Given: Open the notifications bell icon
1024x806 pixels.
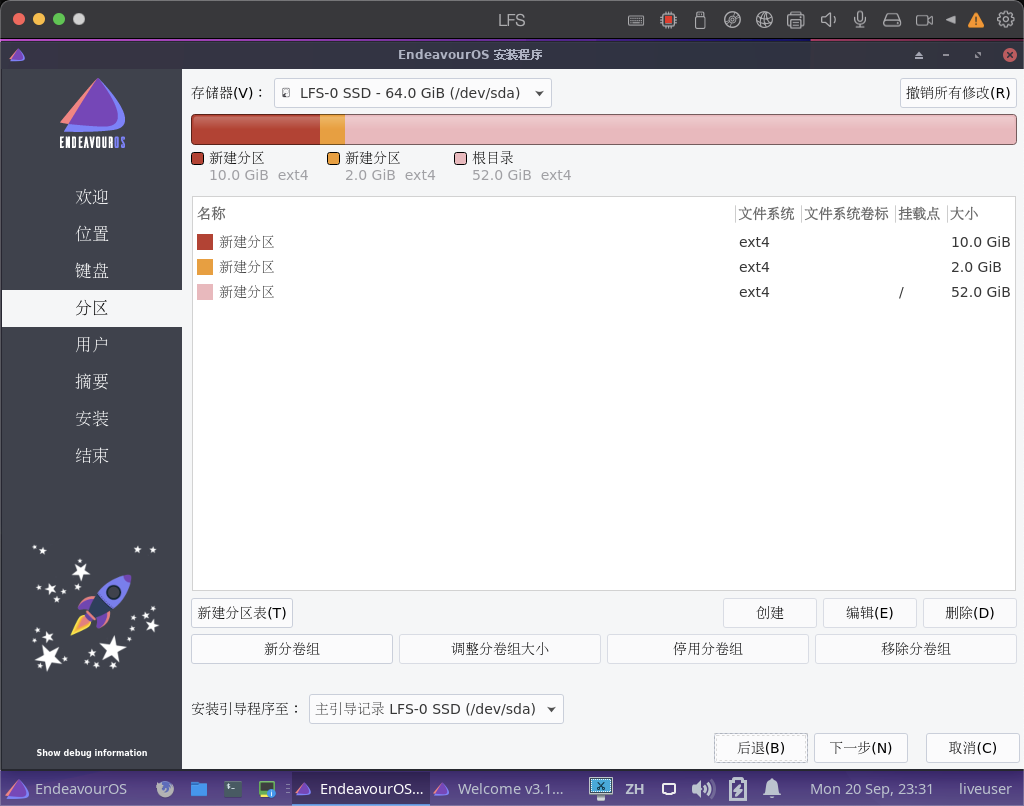Looking at the screenshot, I should 772,788.
